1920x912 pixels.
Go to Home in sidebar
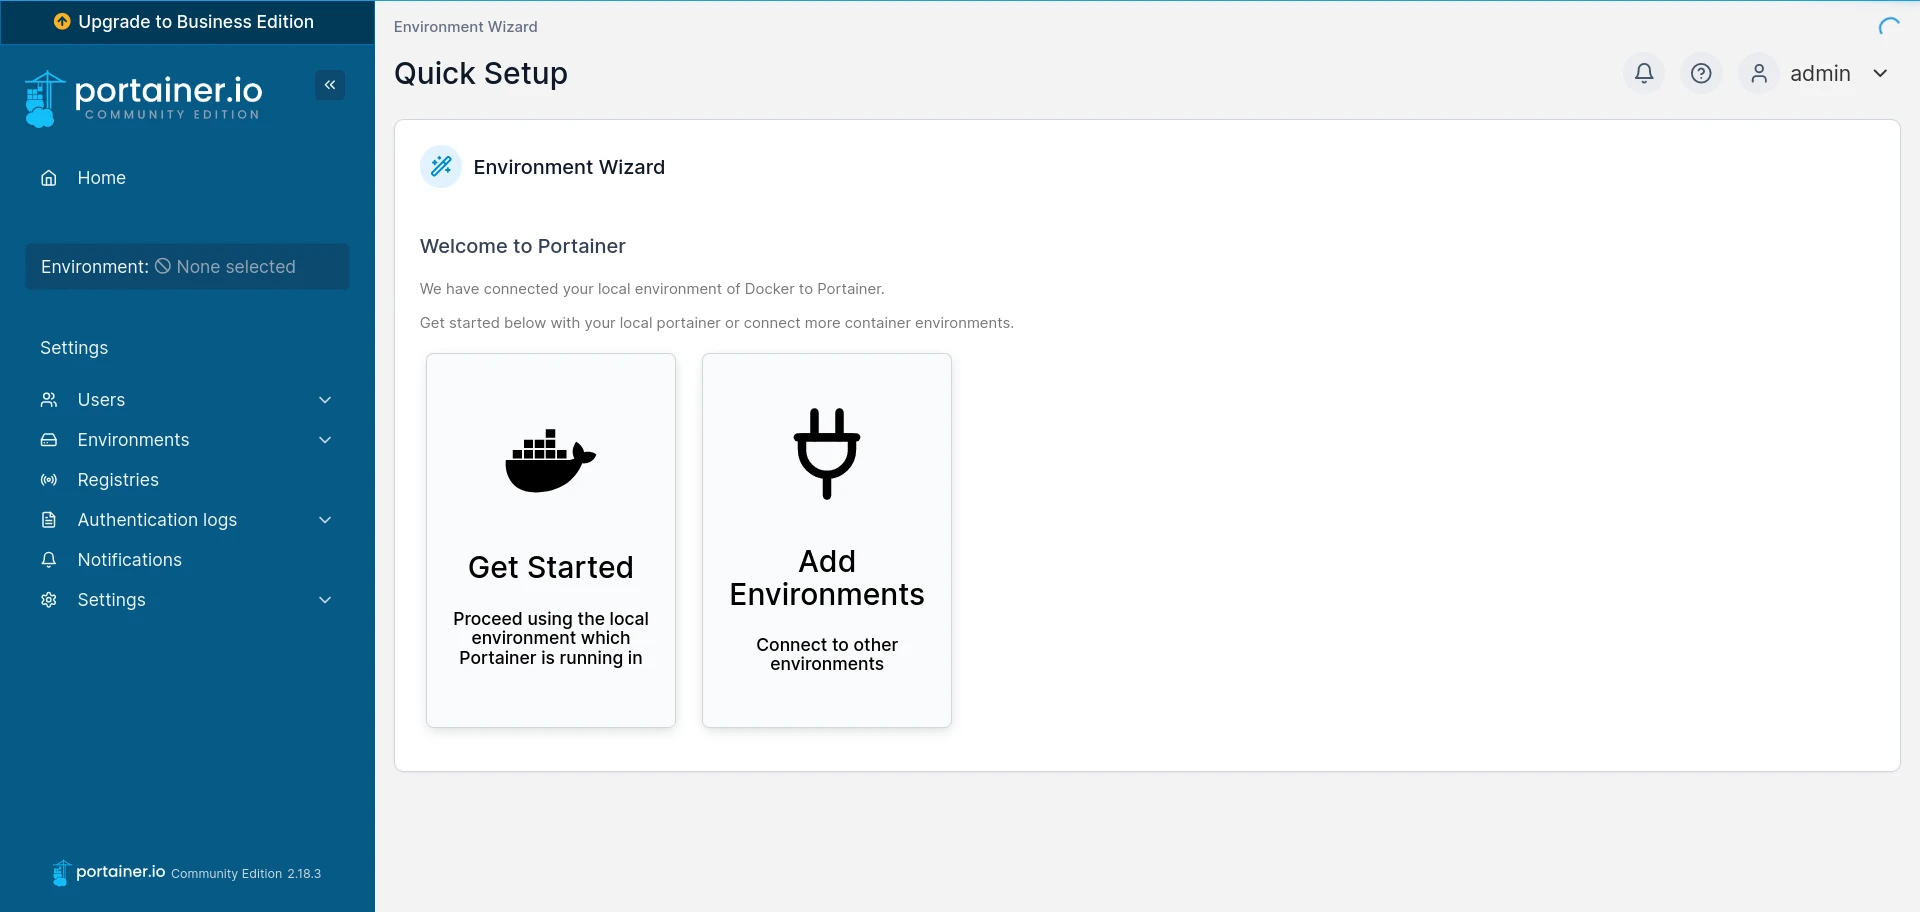[x=102, y=178]
